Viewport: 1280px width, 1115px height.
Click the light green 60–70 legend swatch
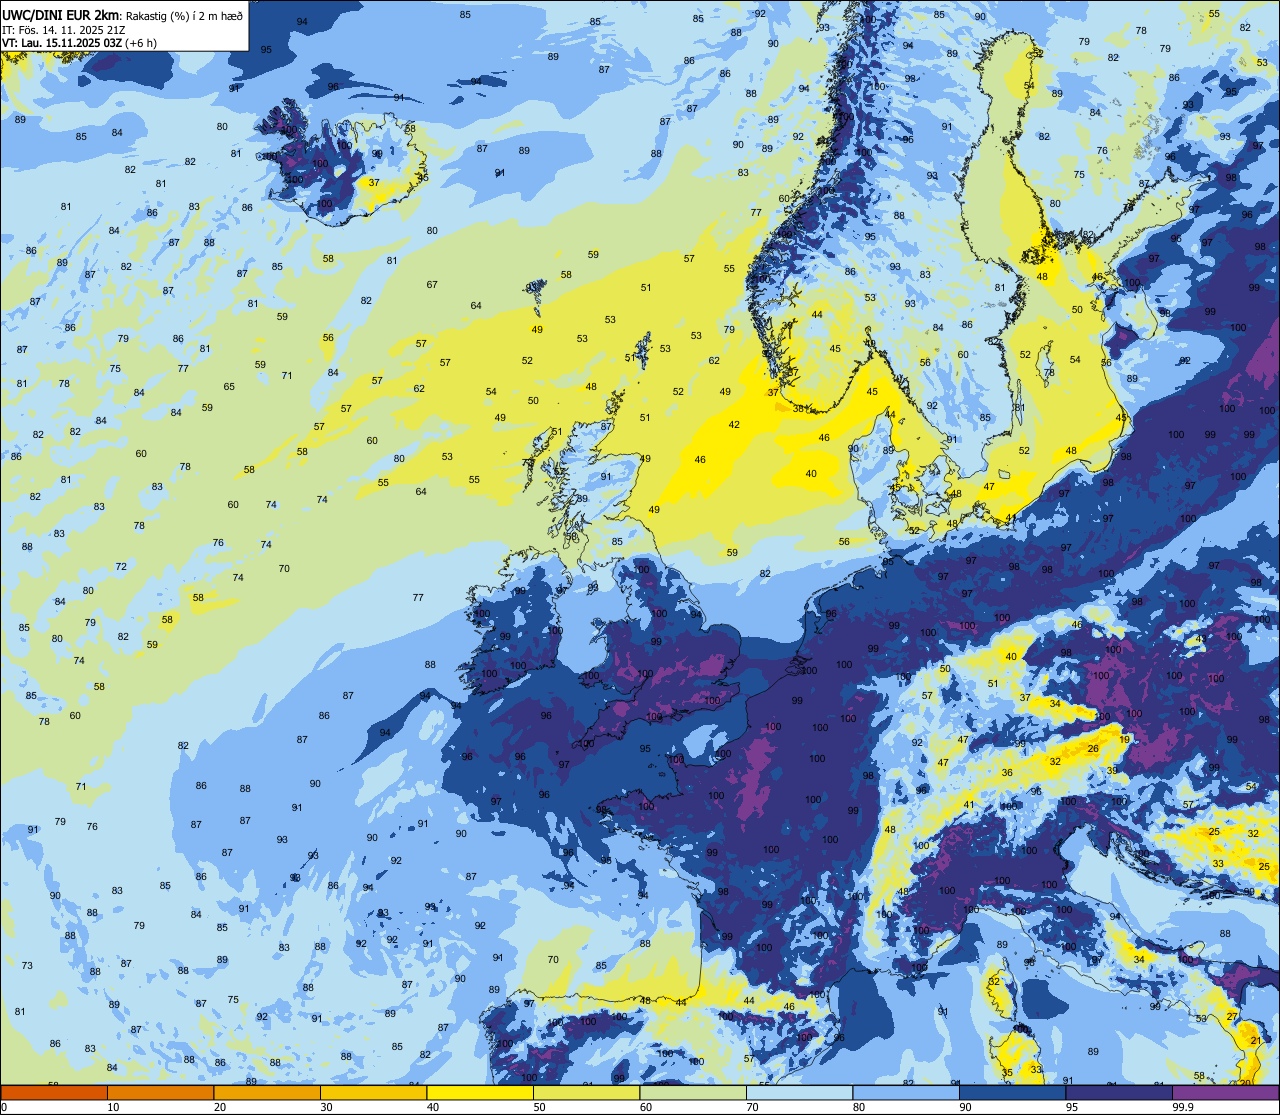pyautogui.click(x=692, y=1092)
